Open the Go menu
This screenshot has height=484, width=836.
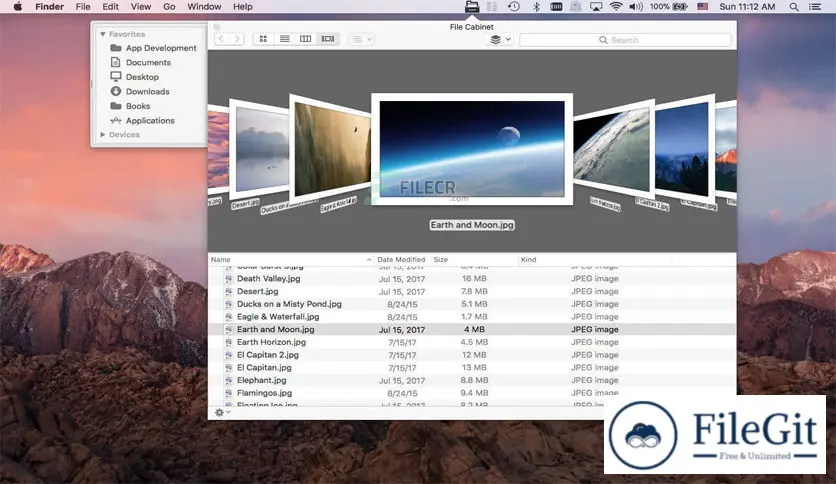pyautogui.click(x=169, y=6)
